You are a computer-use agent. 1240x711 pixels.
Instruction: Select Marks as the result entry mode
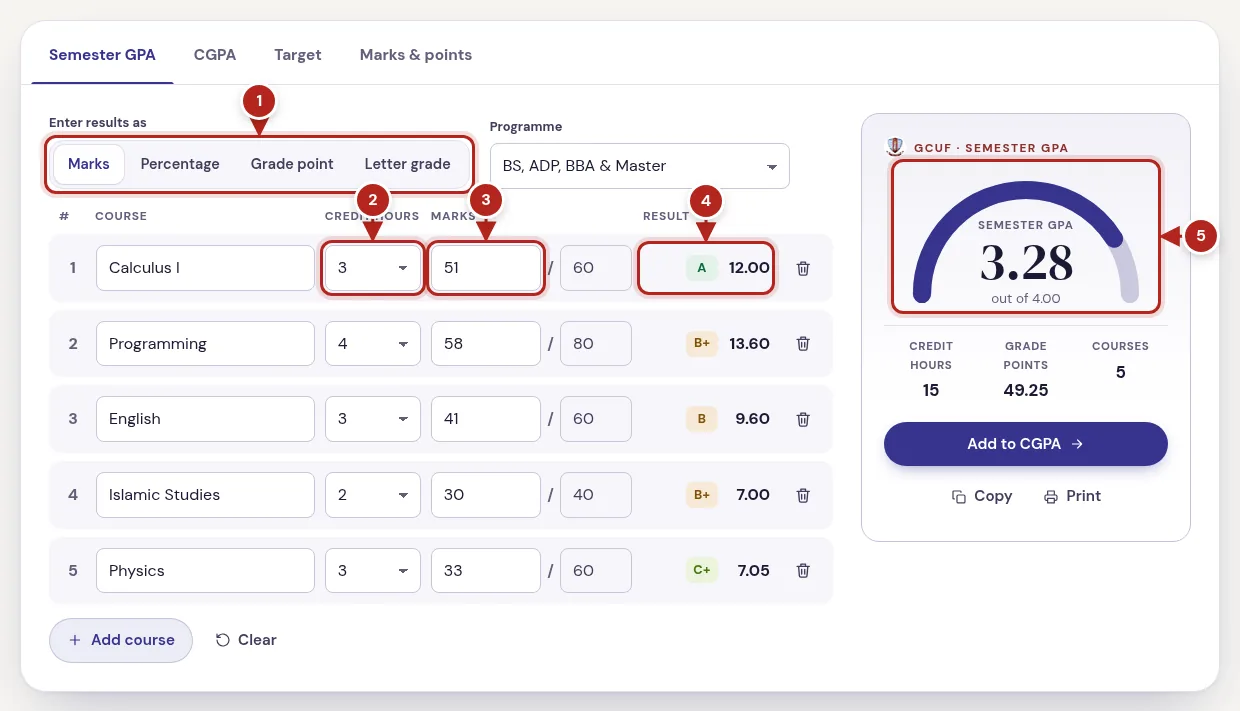point(89,164)
